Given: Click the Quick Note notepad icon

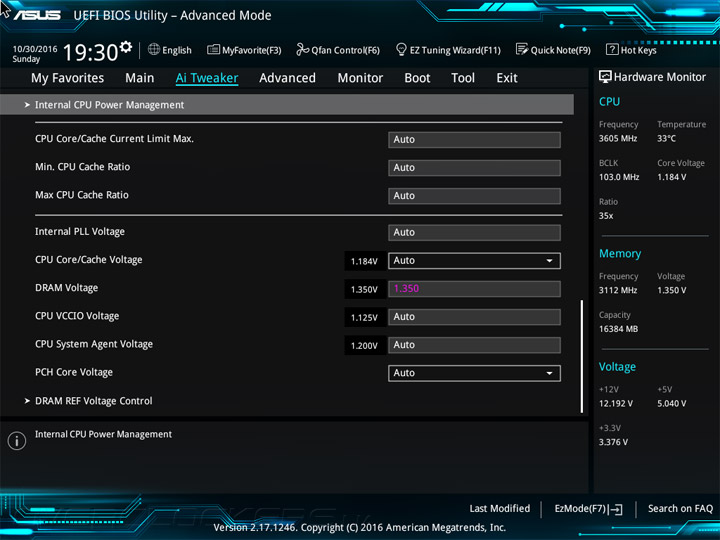Looking at the screenshot, I should tap(522, 49).
